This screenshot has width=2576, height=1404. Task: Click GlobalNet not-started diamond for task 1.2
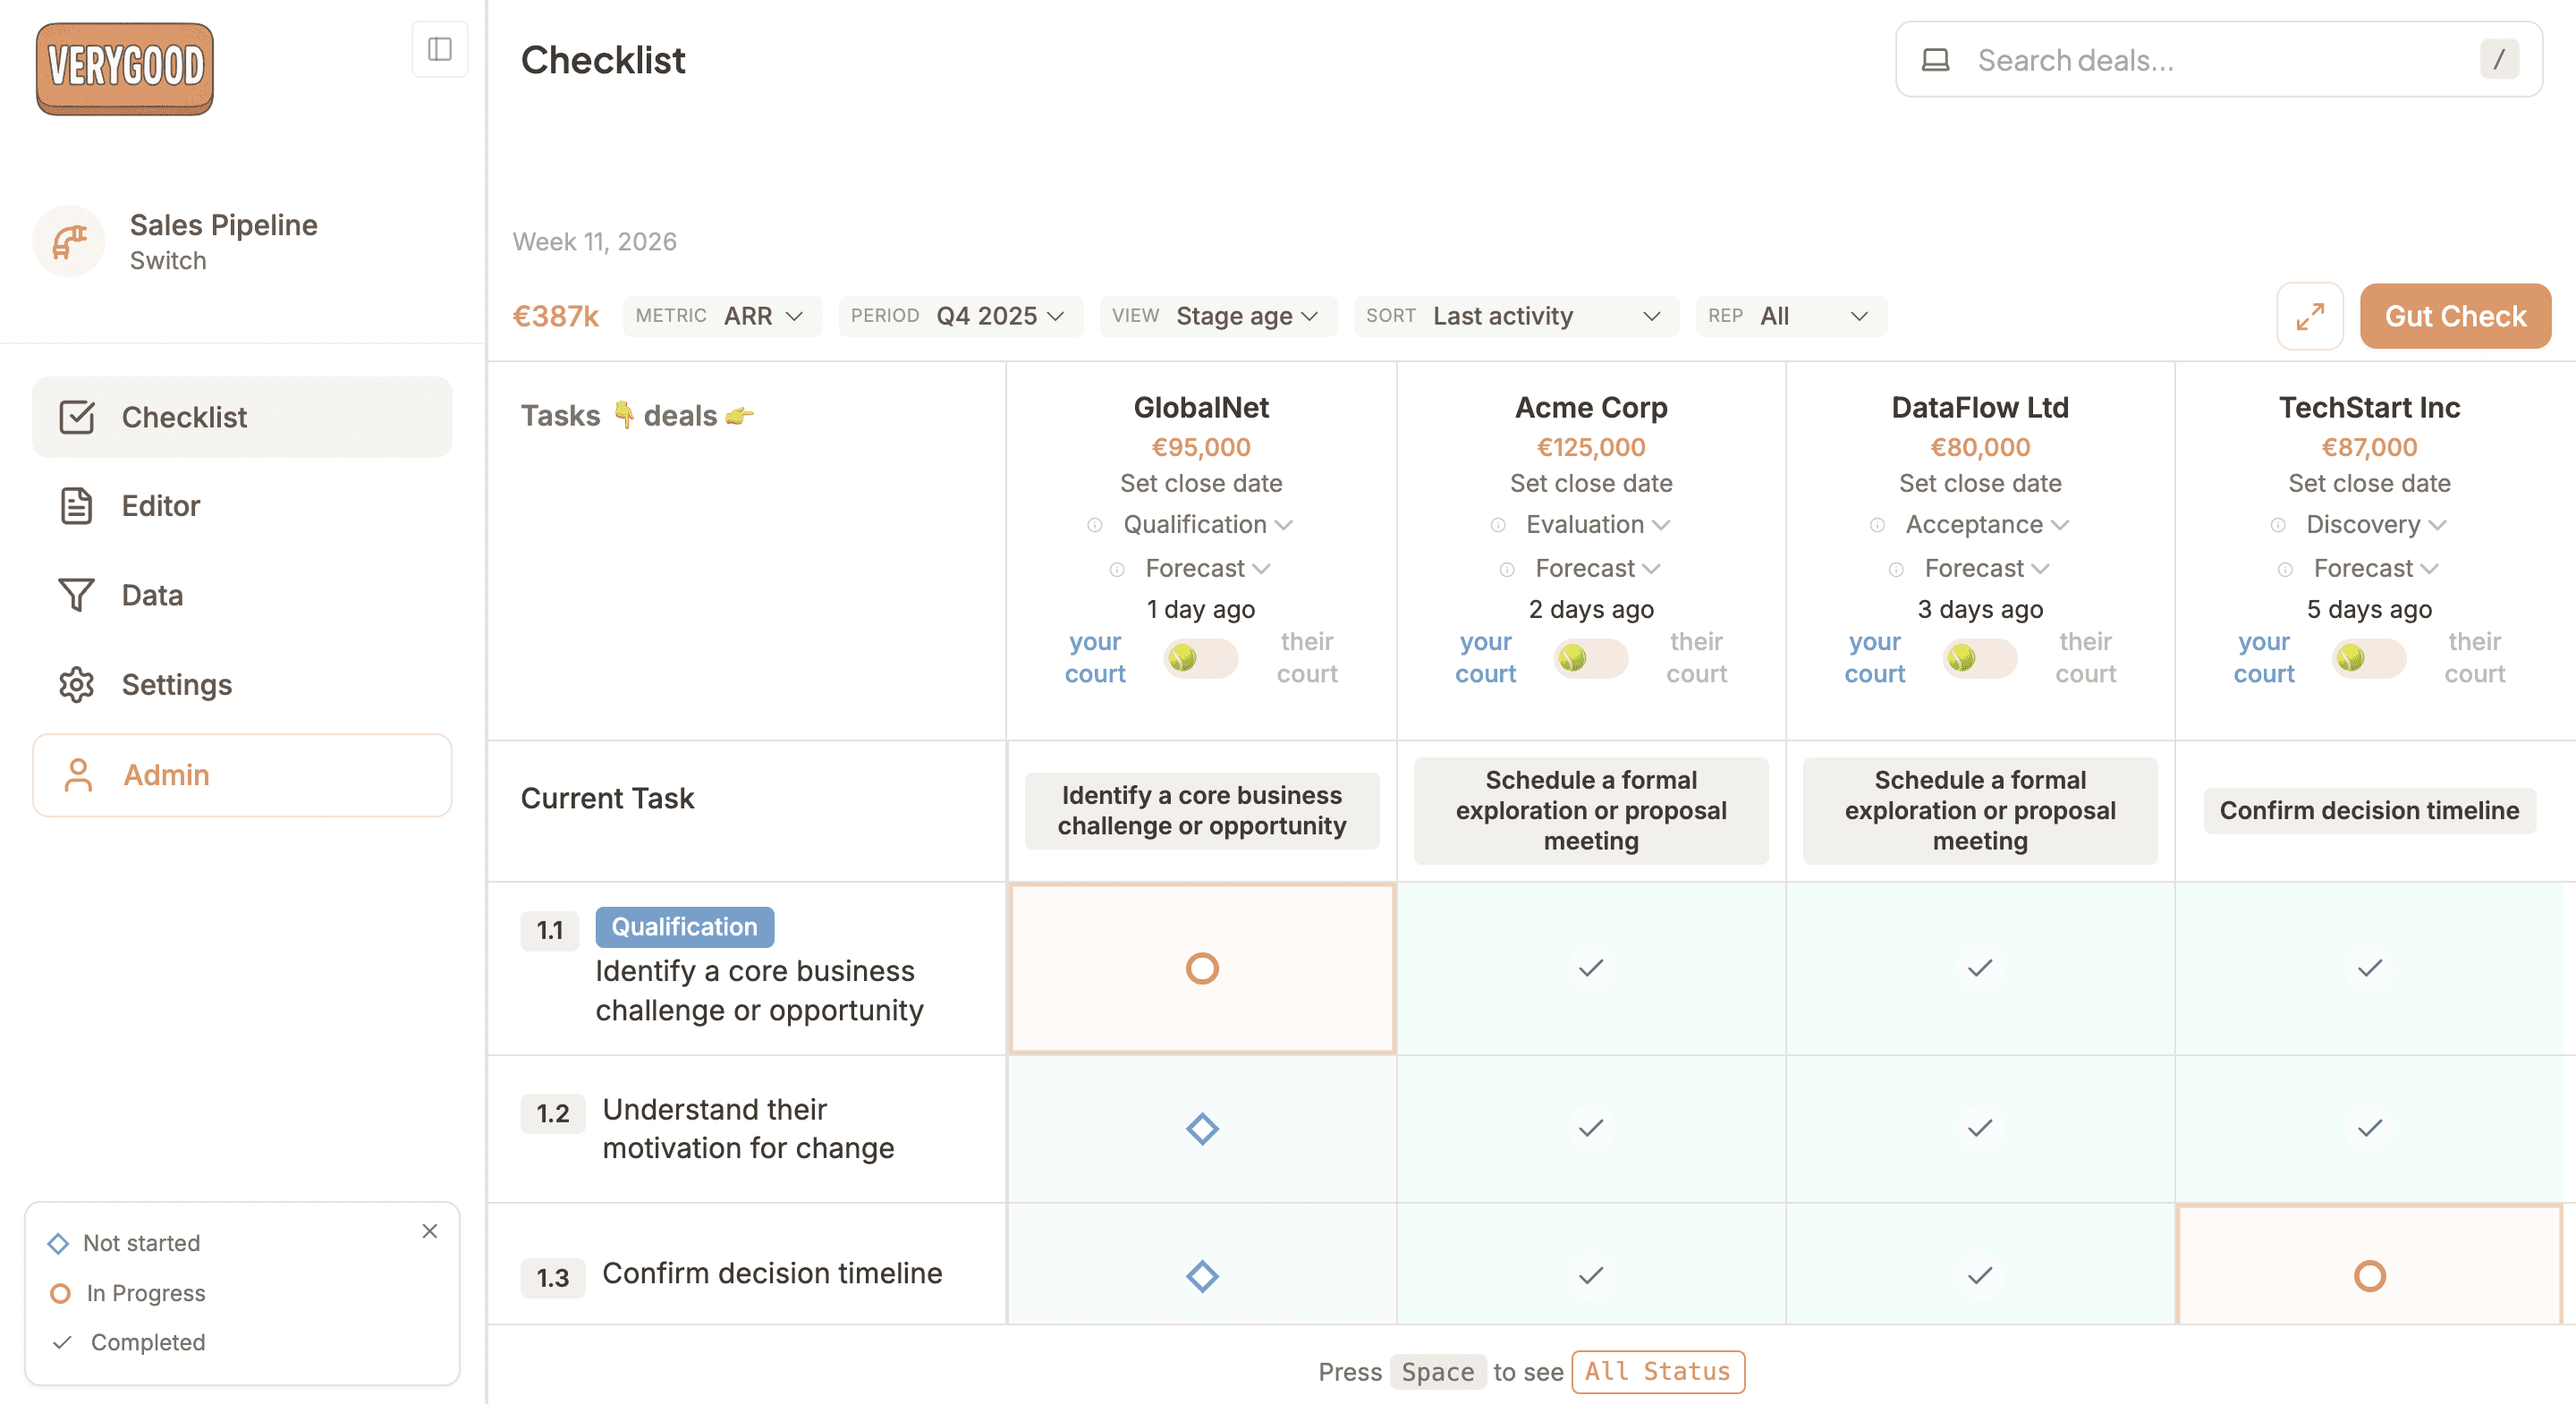click(1201, 1128)
